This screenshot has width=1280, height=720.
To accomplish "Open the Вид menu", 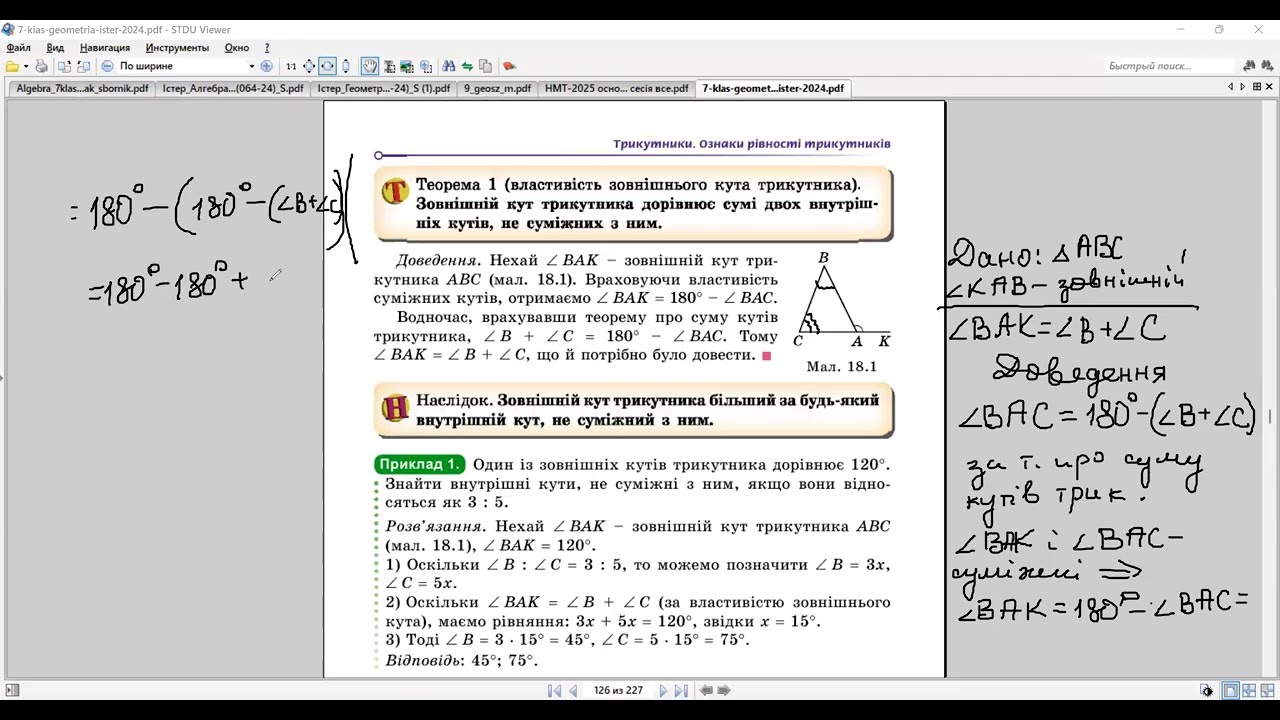I will point(55,47).
